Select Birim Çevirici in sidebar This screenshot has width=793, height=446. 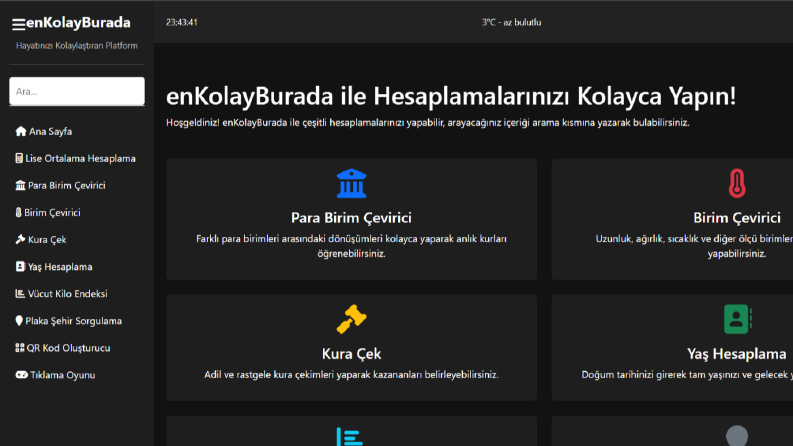[48, 212]
